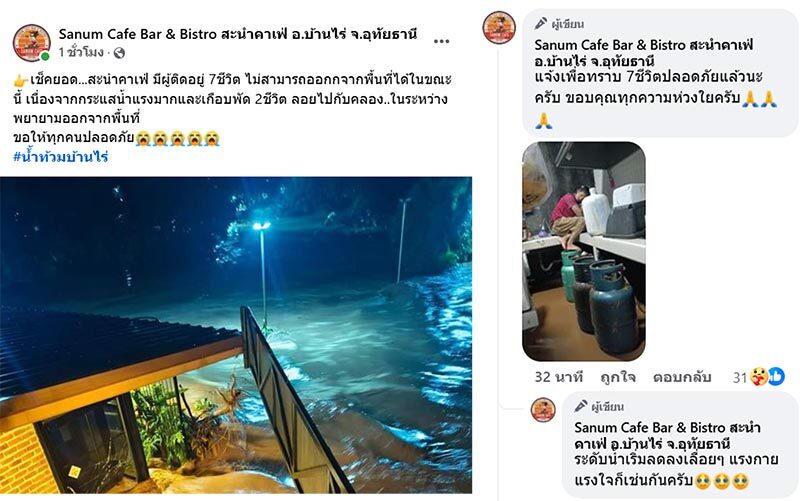Screen dimensions: 800x501
Task: Click Sanum Cafe profile picture on post
Action: pyautogui.click(x=32, y=42)
